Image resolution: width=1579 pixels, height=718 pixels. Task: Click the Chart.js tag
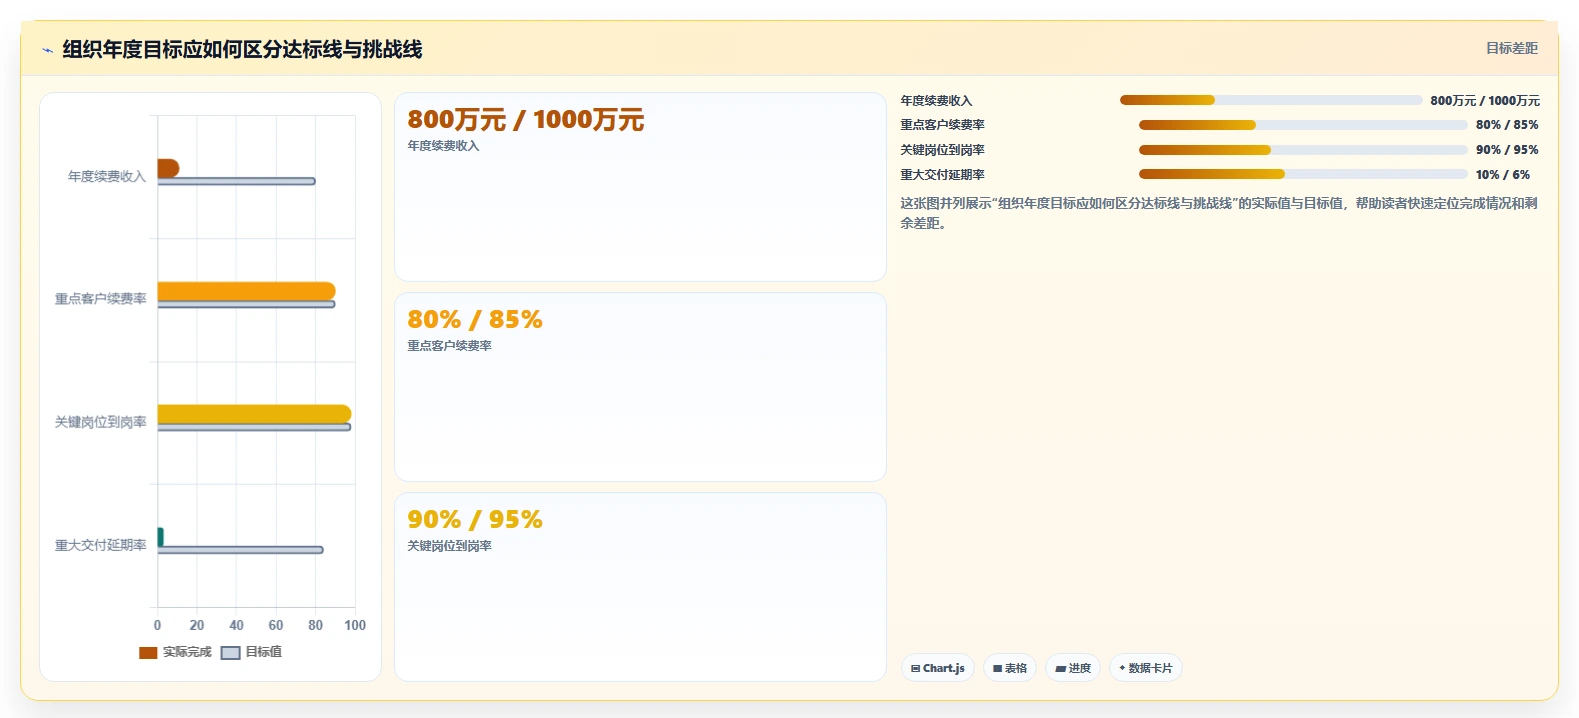tap(938, 668)
